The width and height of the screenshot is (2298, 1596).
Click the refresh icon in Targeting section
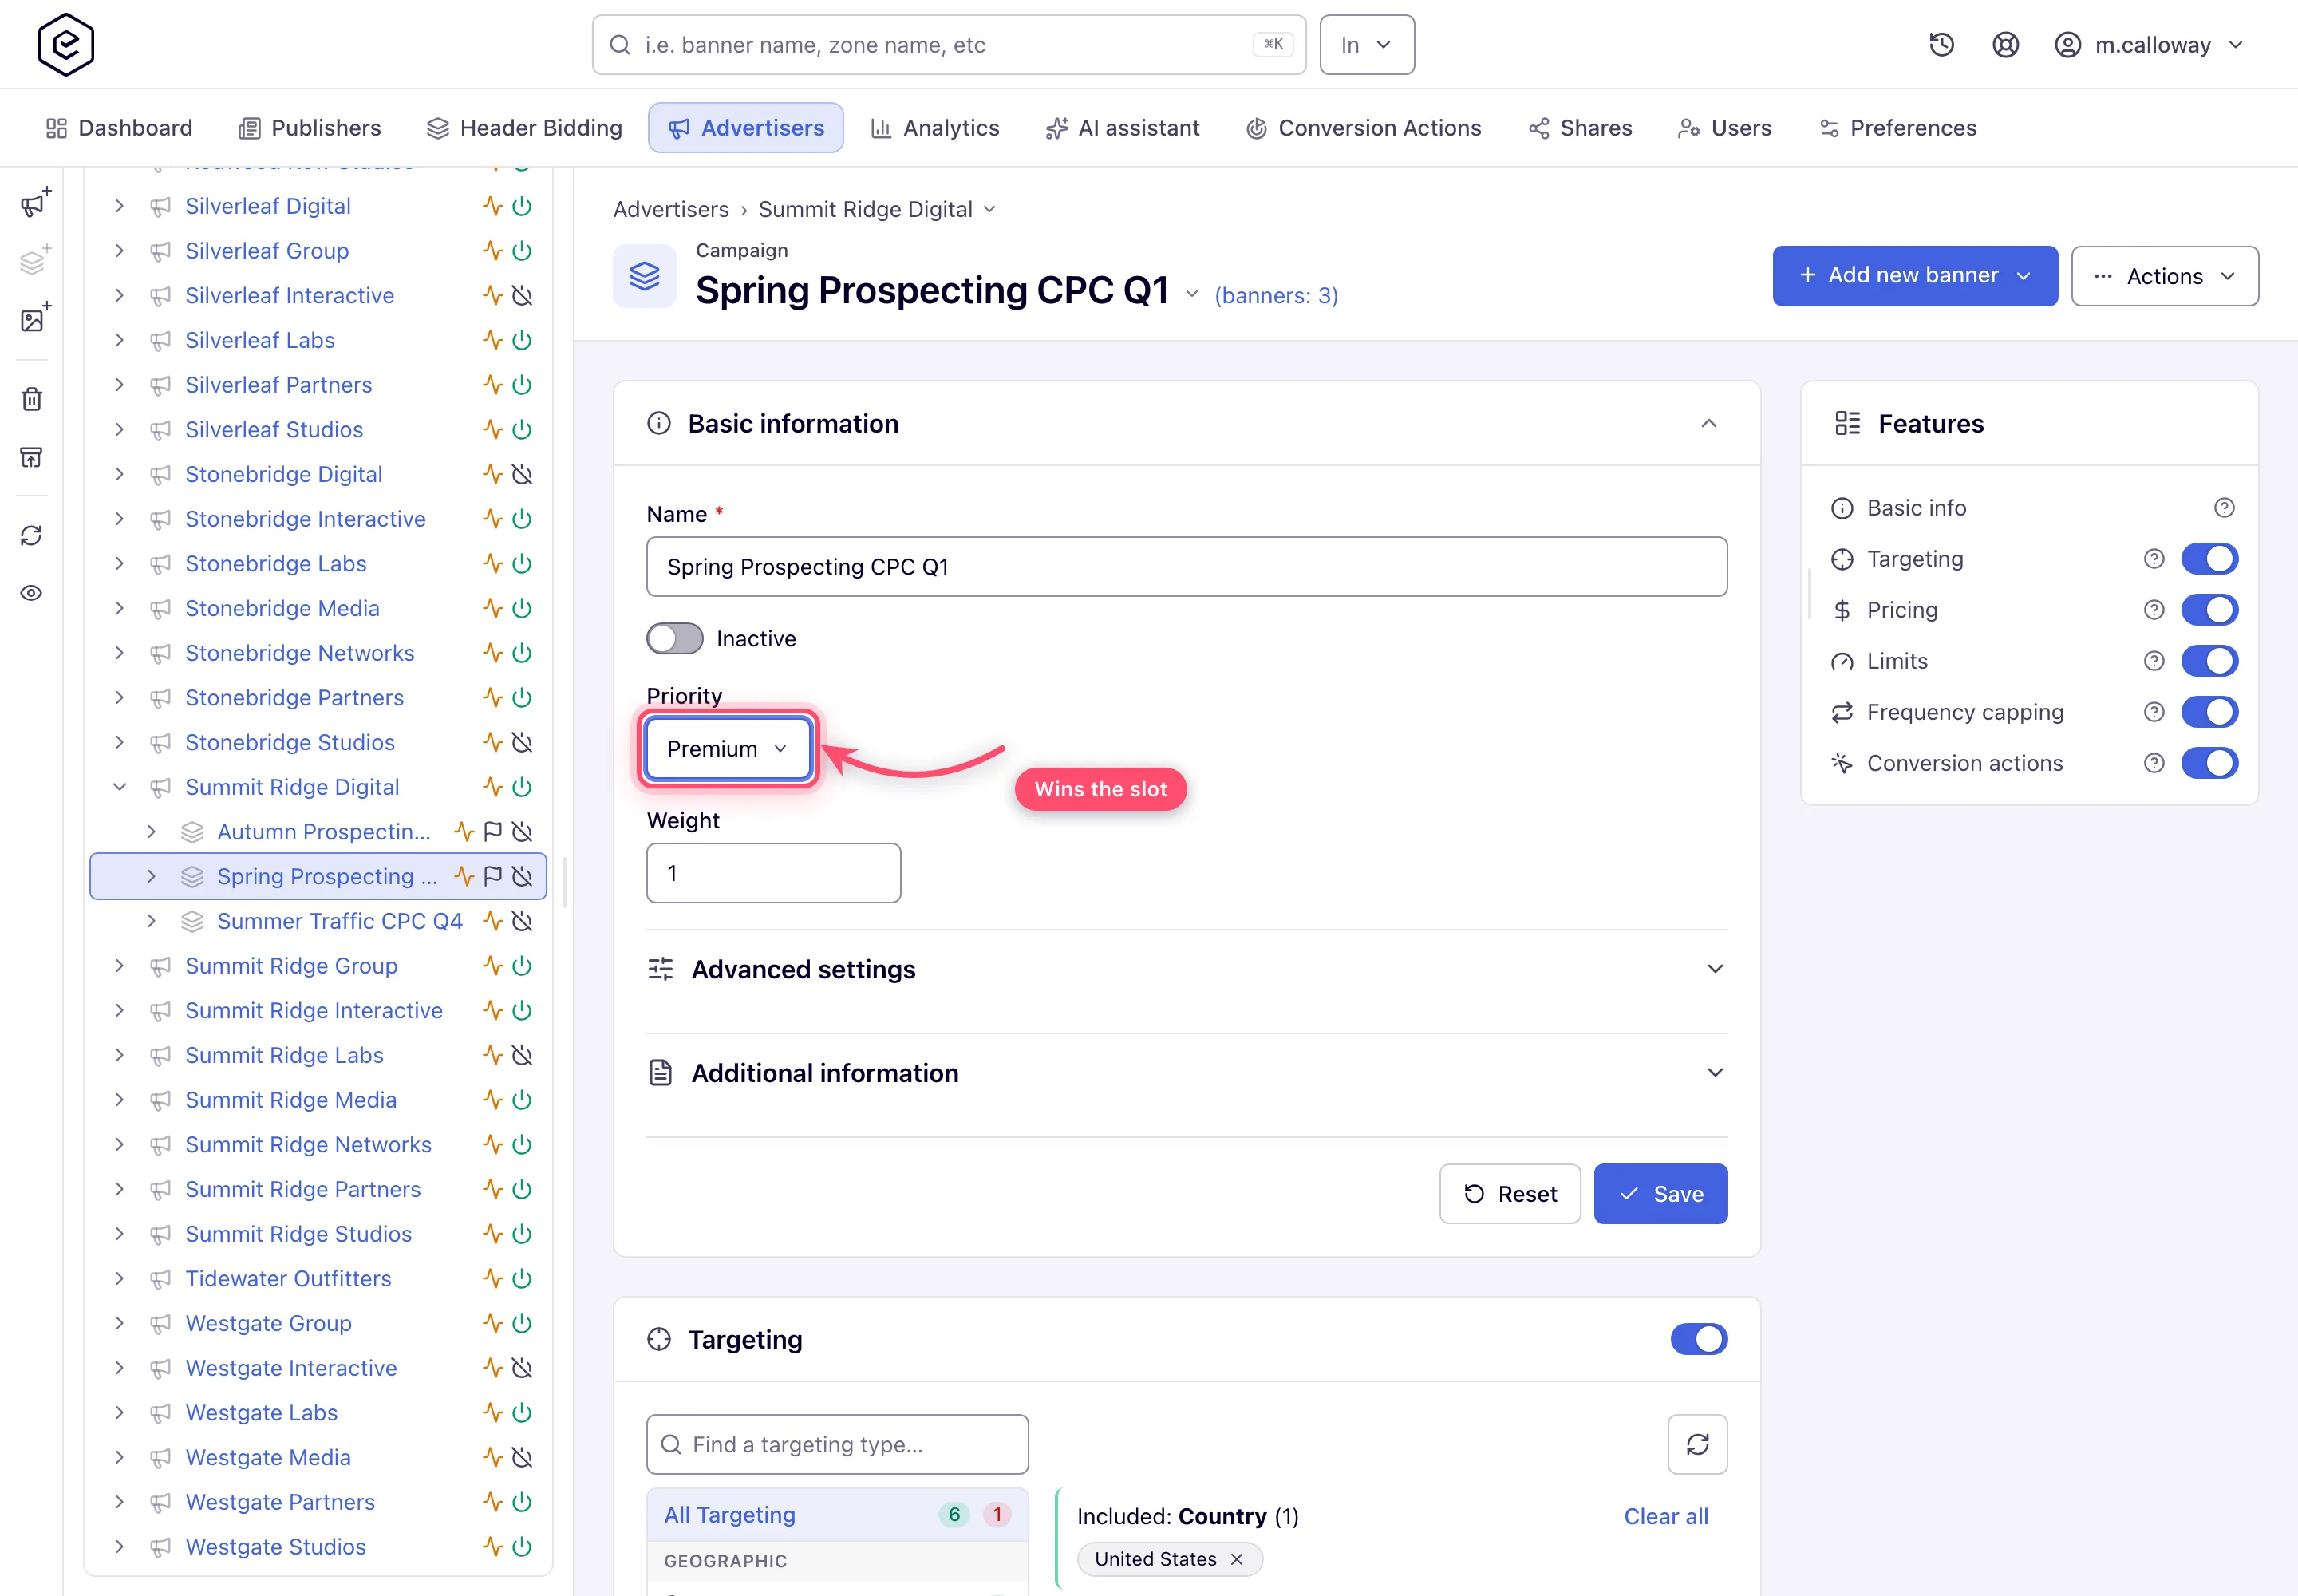point(1697,1444)
